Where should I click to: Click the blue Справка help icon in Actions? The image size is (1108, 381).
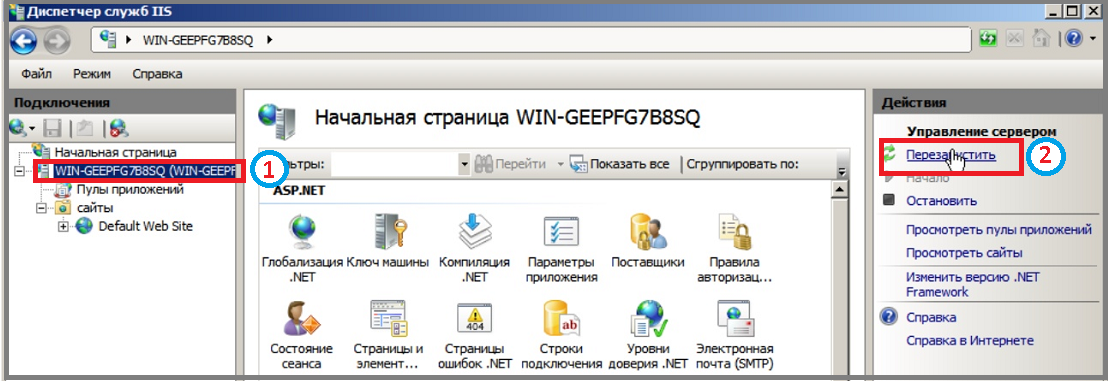click(x=889, y=317)
